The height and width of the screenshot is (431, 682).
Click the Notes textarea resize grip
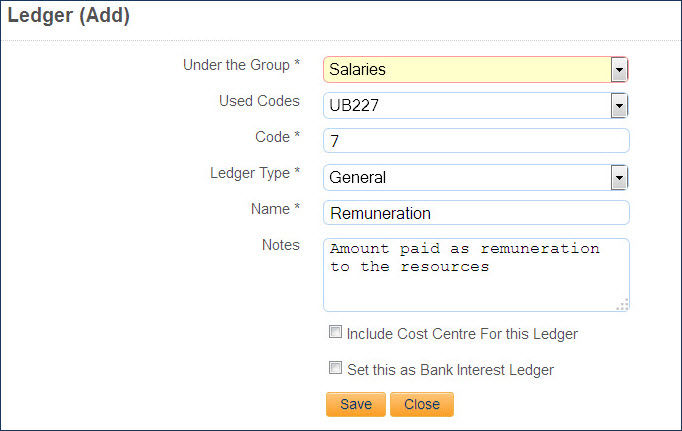[622, 304]
